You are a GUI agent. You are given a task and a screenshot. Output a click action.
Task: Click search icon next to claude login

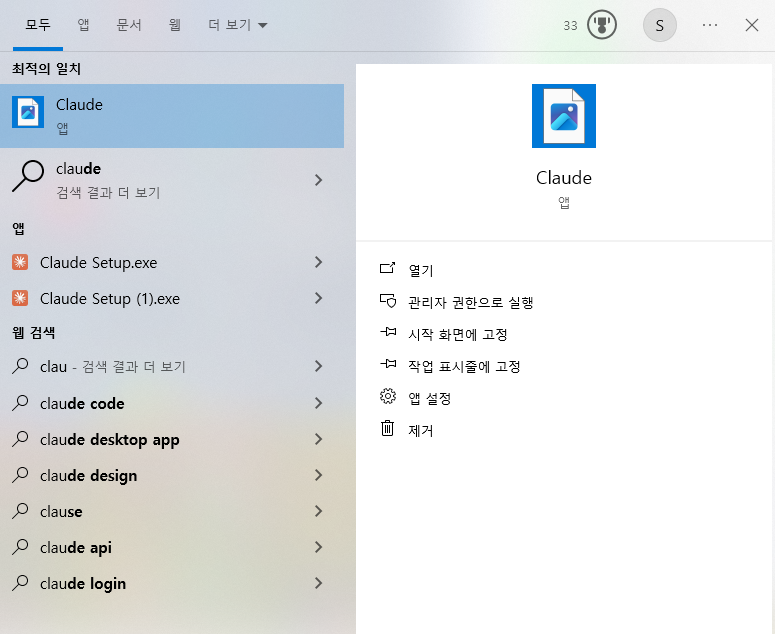pos(20,583)
